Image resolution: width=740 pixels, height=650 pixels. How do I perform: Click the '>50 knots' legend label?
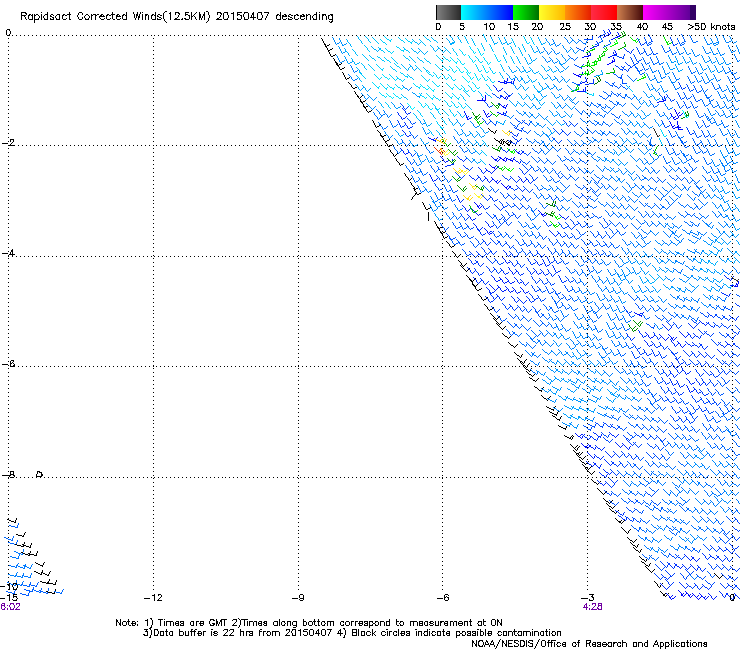click(711, 27)
